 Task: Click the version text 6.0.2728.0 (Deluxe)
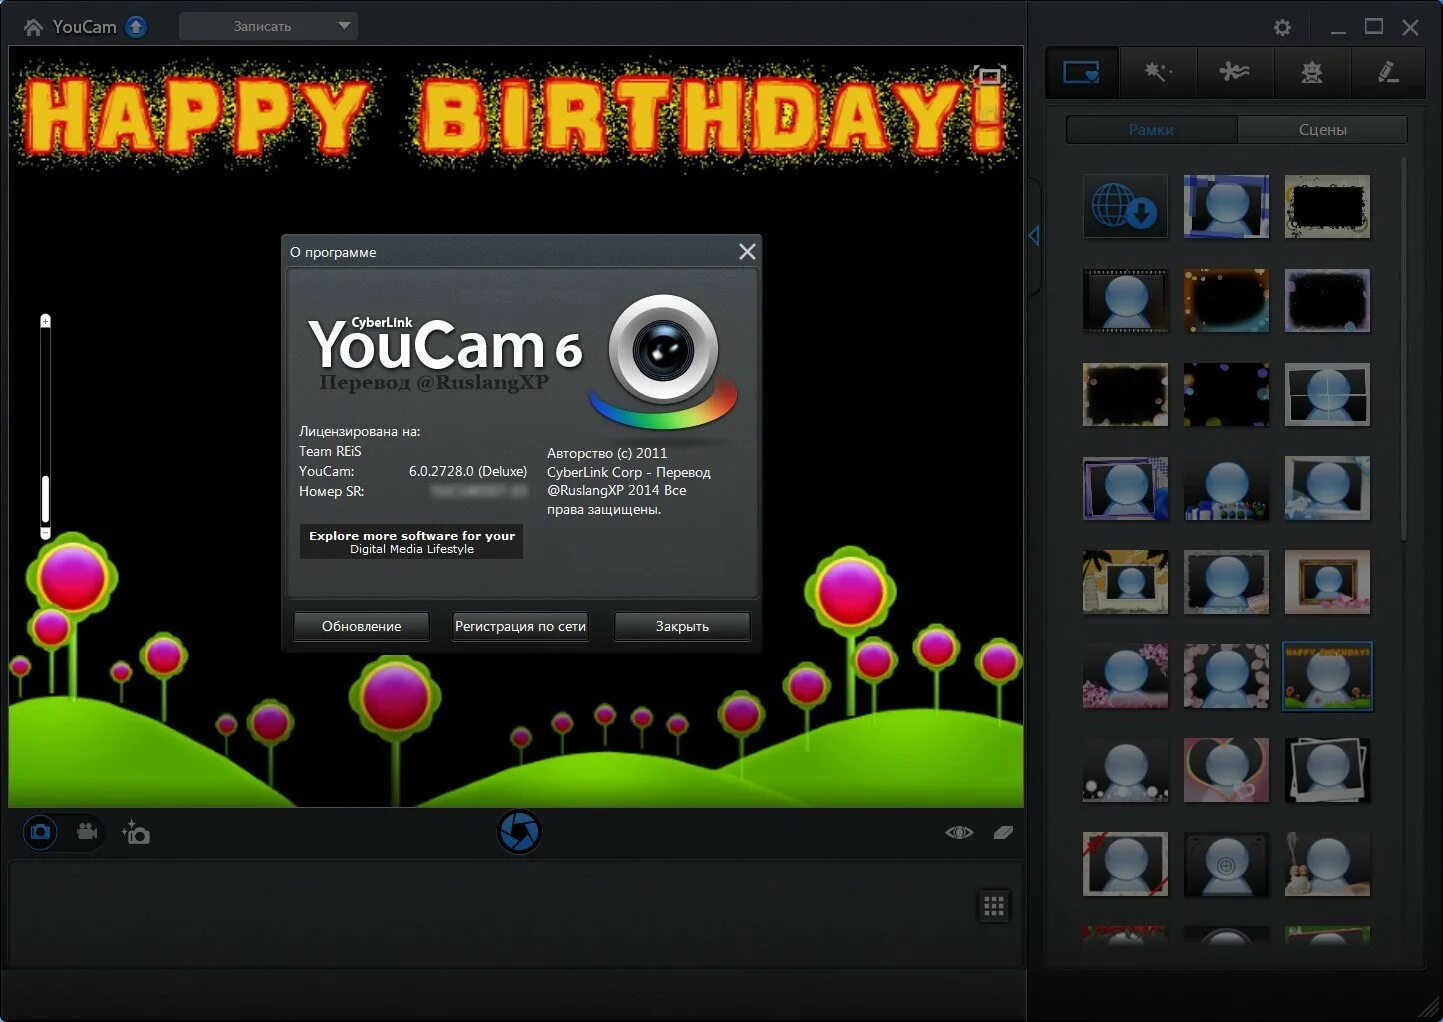468,471
